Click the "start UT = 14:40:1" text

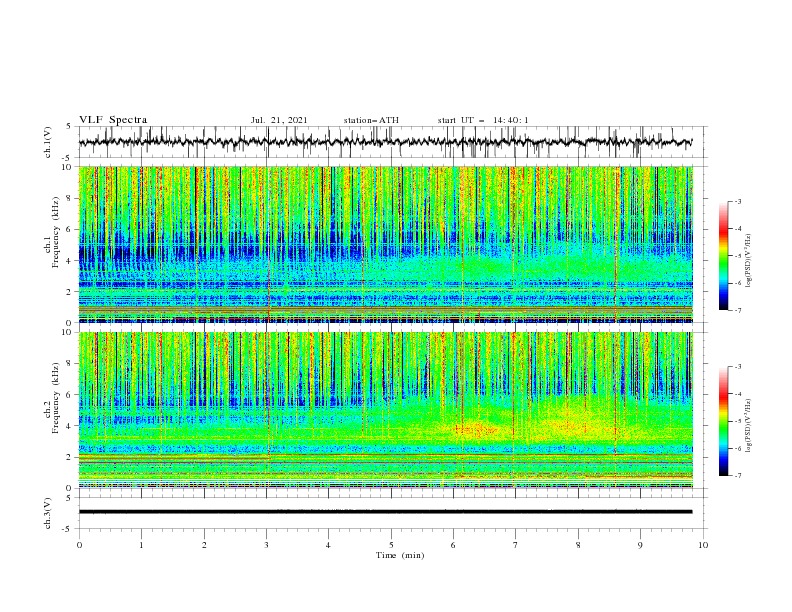click(x=483, y=120)
